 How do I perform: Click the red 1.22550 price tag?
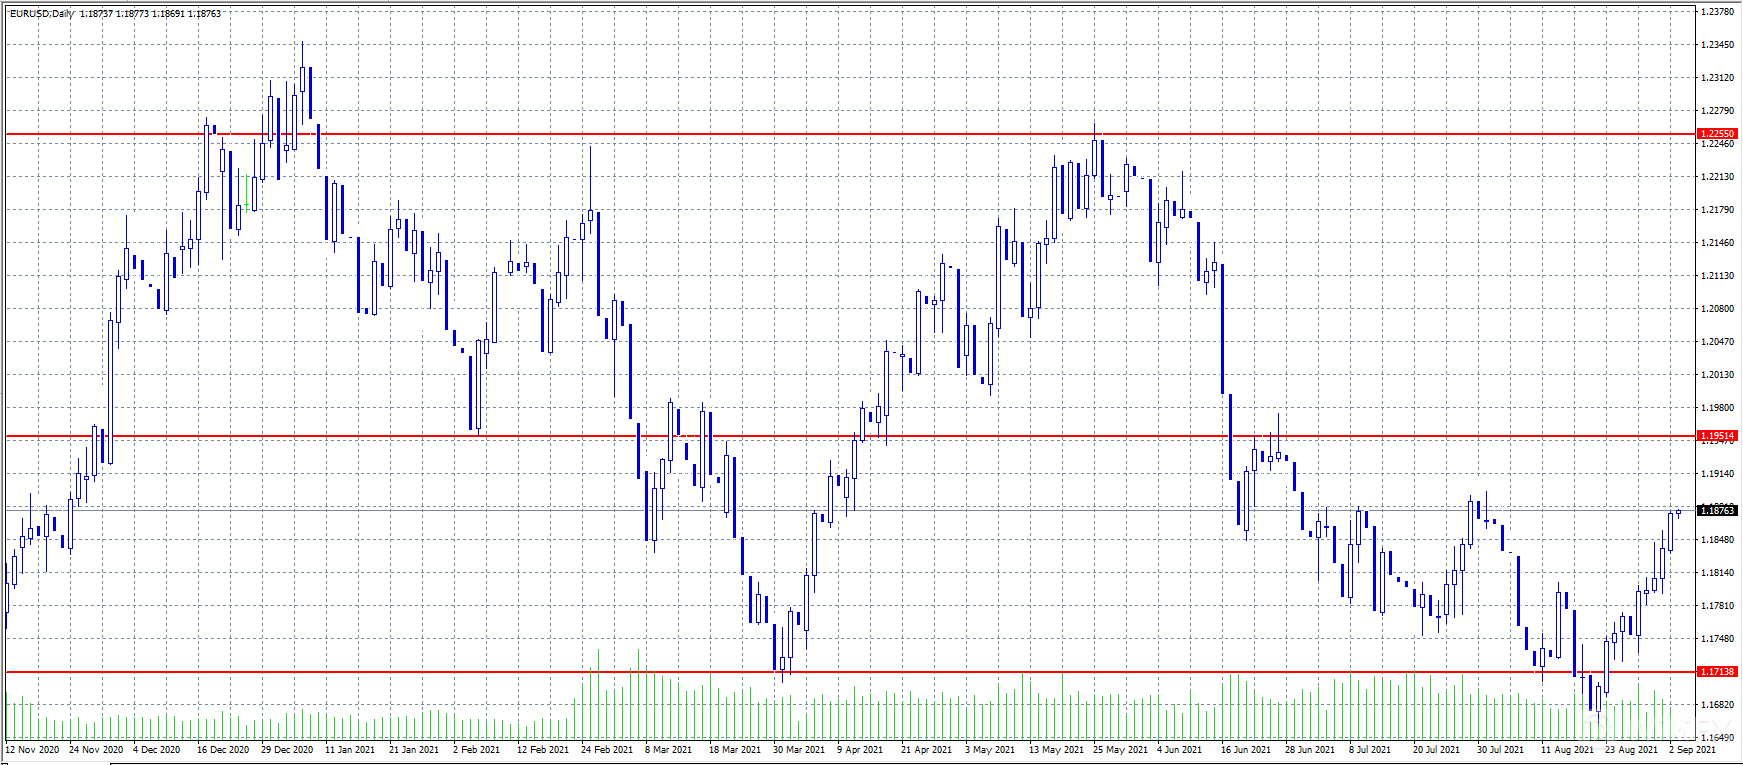[1717, 134]
